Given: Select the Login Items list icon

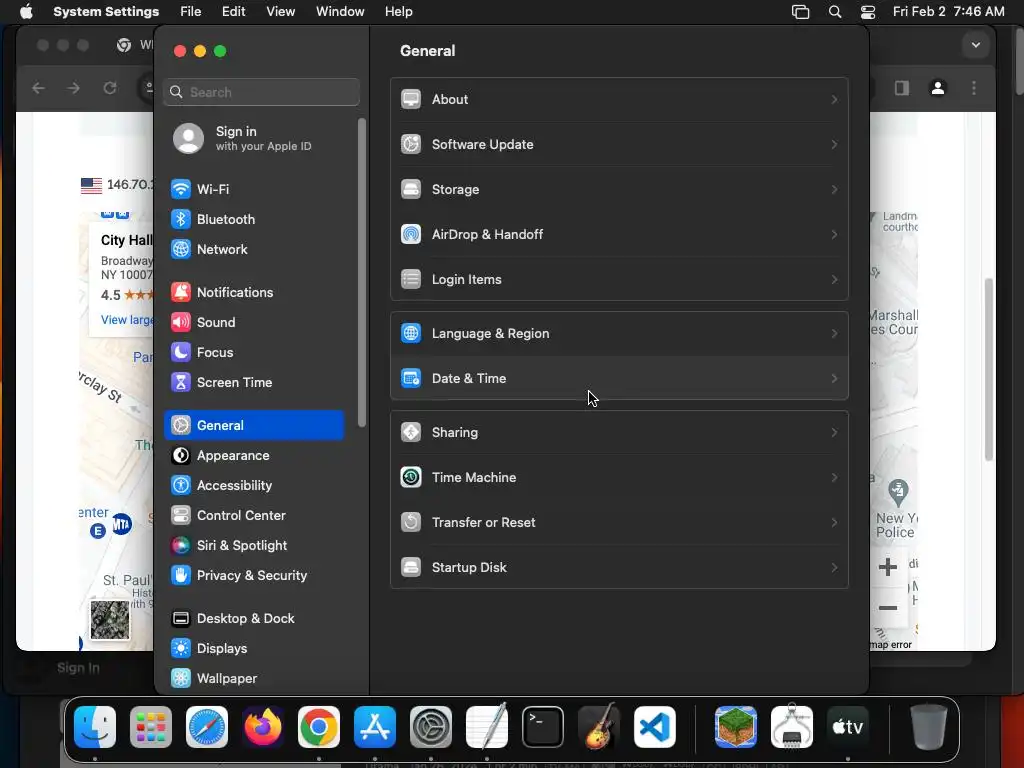Looking at the screenshot, I should (411, 280).
